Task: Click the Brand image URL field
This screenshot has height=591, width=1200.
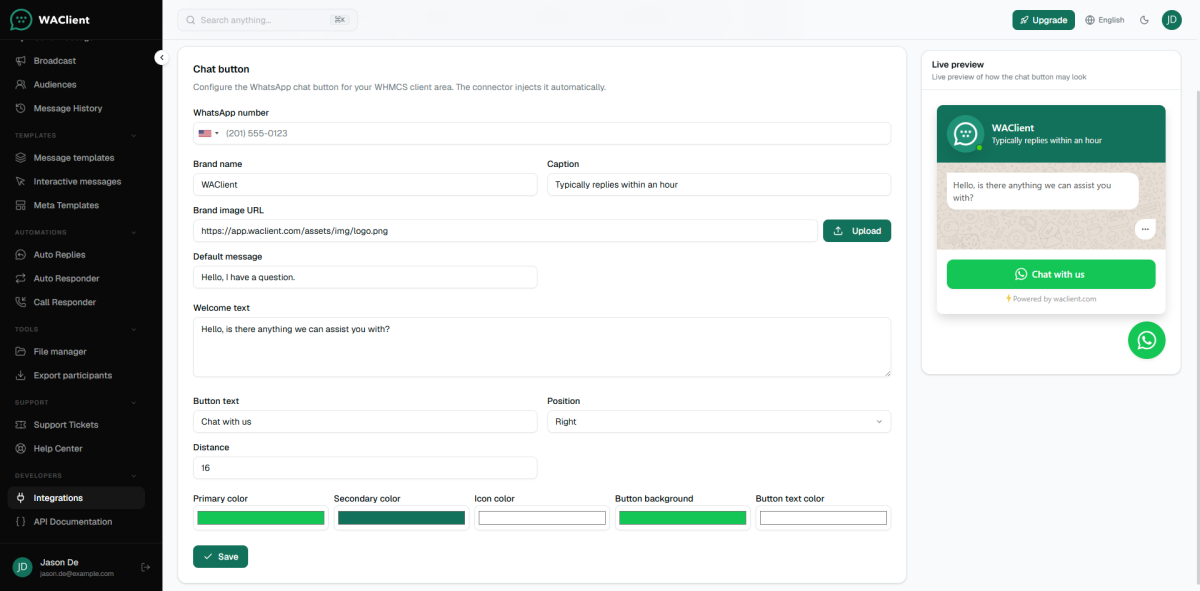Action: (x=505, y=231)
